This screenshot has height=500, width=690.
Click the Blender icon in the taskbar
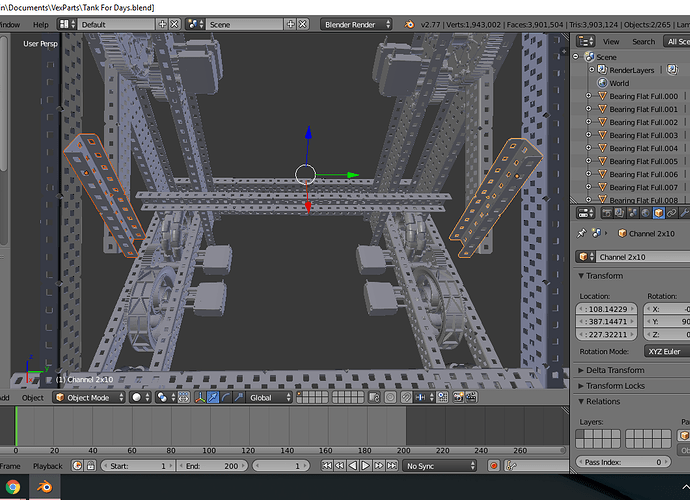[x=44, y=487]
